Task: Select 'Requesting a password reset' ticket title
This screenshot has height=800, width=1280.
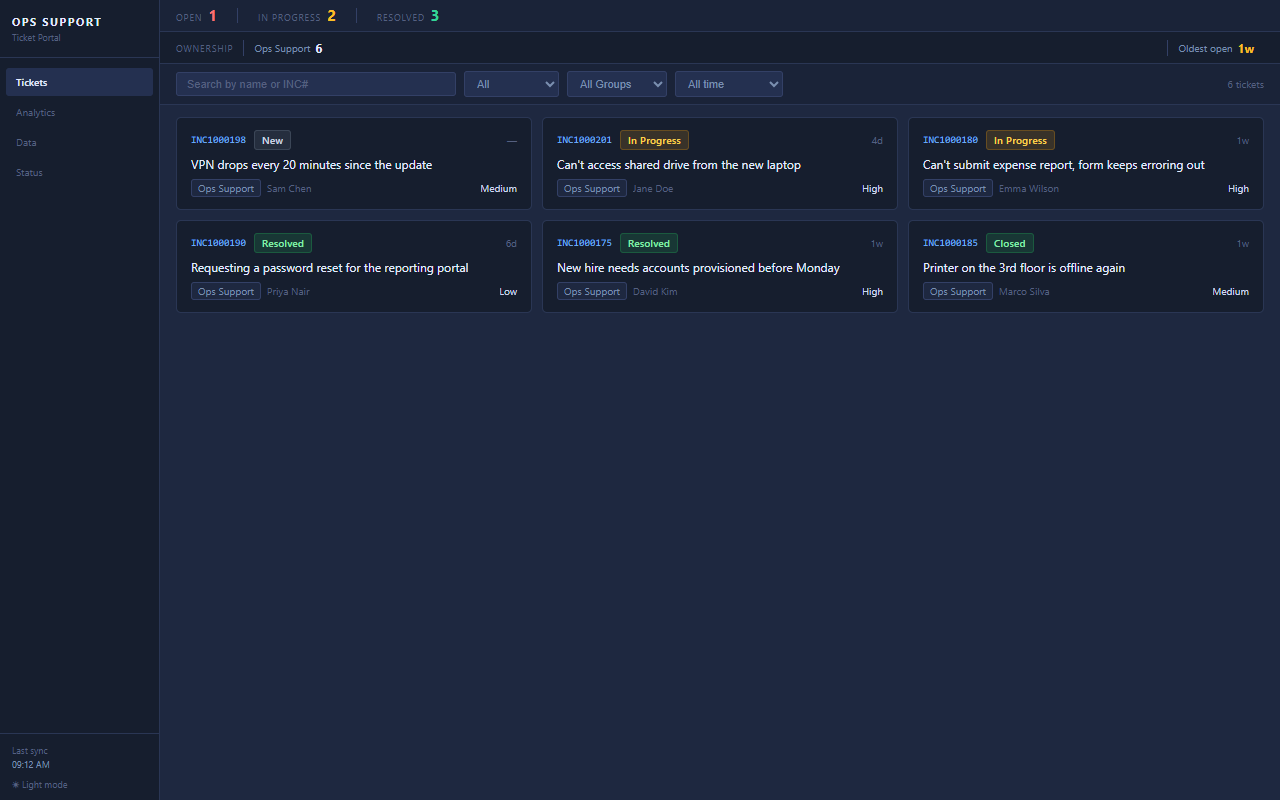Action: [330, 268]
